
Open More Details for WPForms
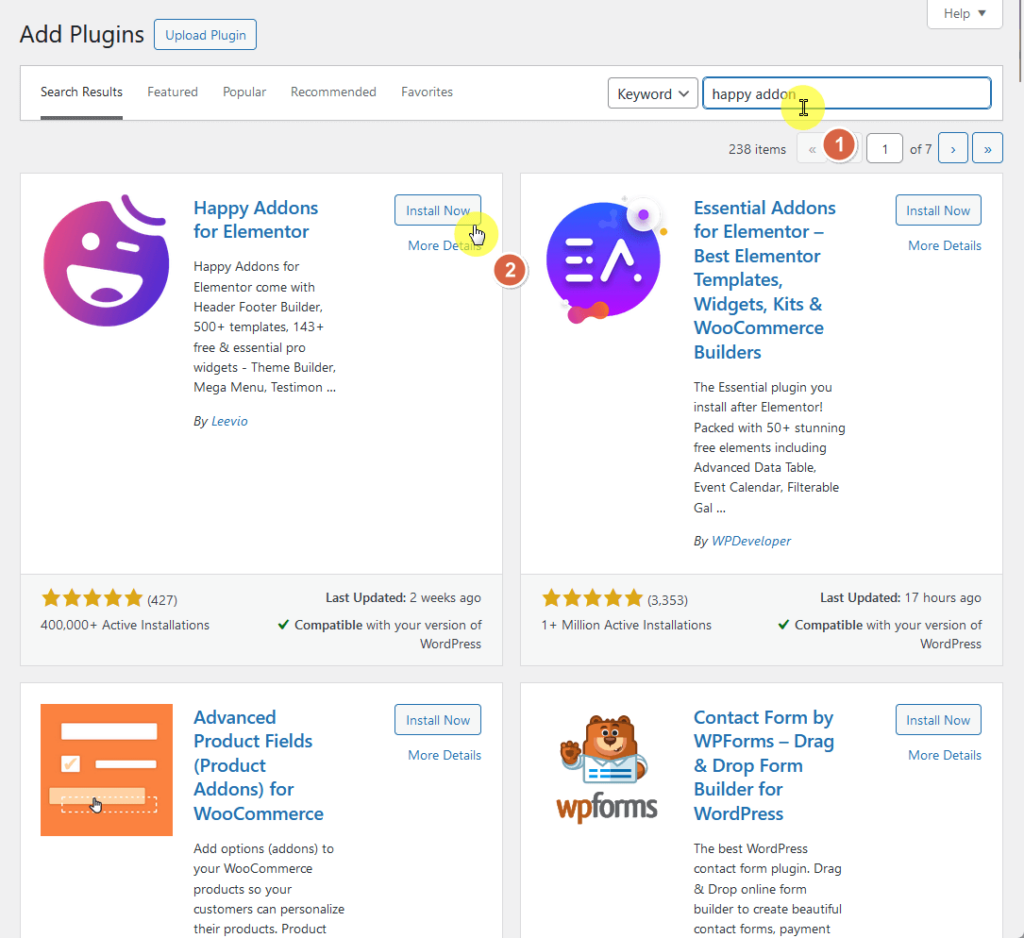(944, 755)
